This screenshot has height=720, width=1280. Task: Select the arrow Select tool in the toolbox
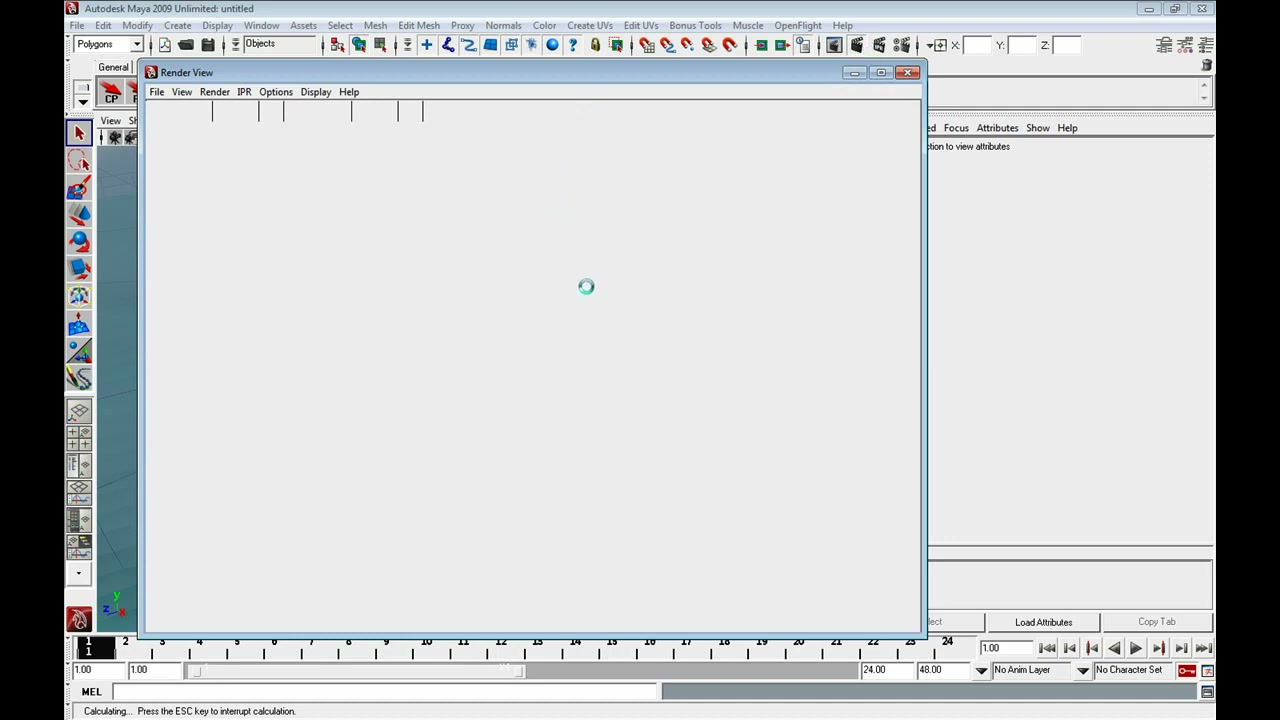click(x=79, y=133)
